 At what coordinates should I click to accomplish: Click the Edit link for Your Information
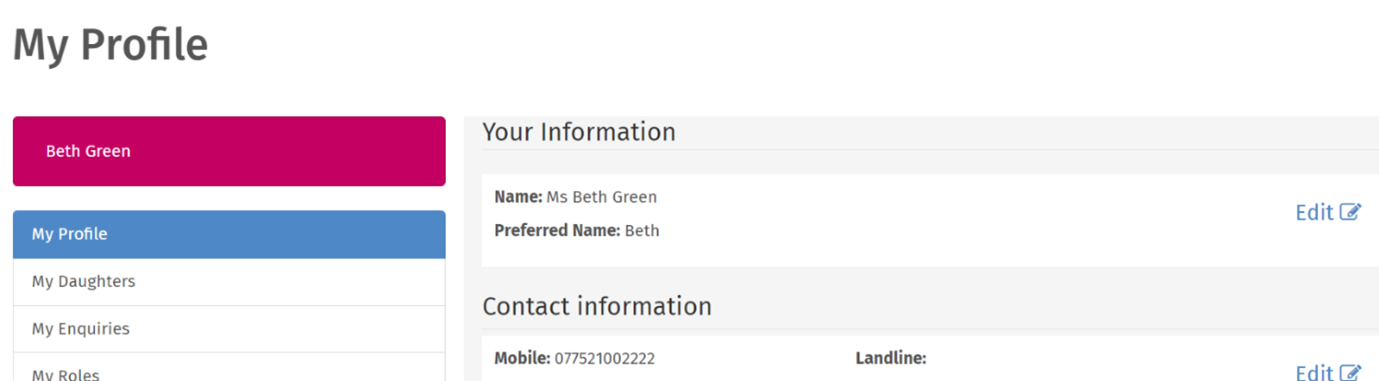pos(1328,212)
